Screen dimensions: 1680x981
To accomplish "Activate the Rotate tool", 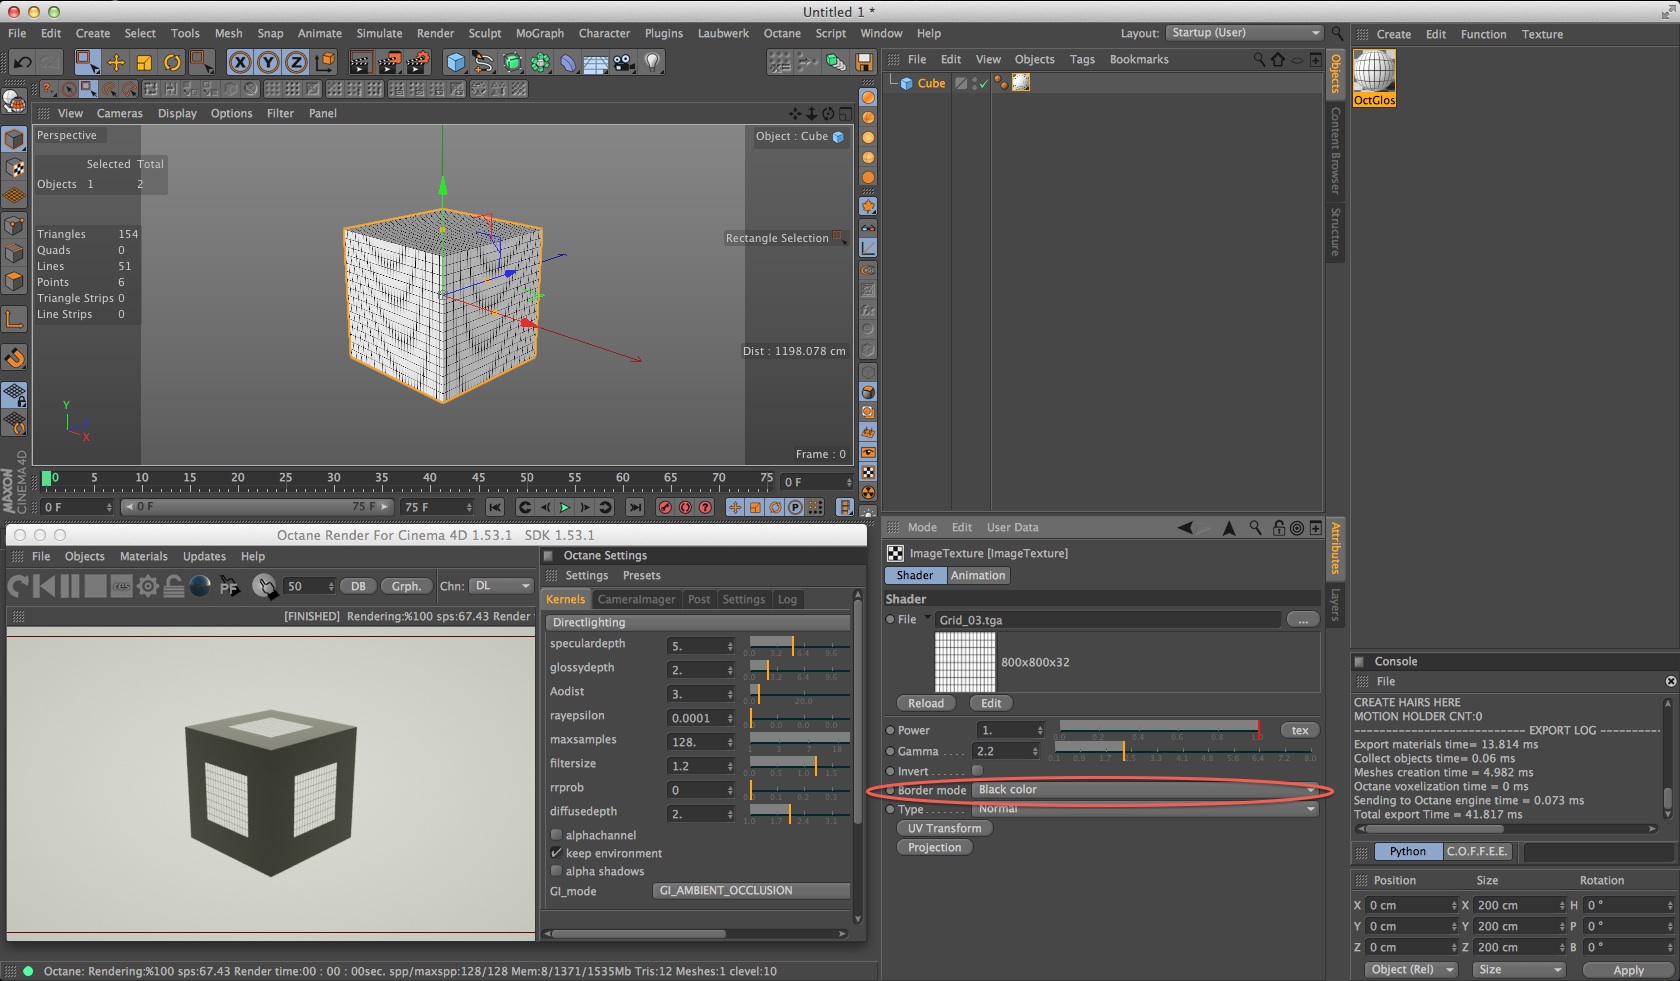I will (172, 63).
